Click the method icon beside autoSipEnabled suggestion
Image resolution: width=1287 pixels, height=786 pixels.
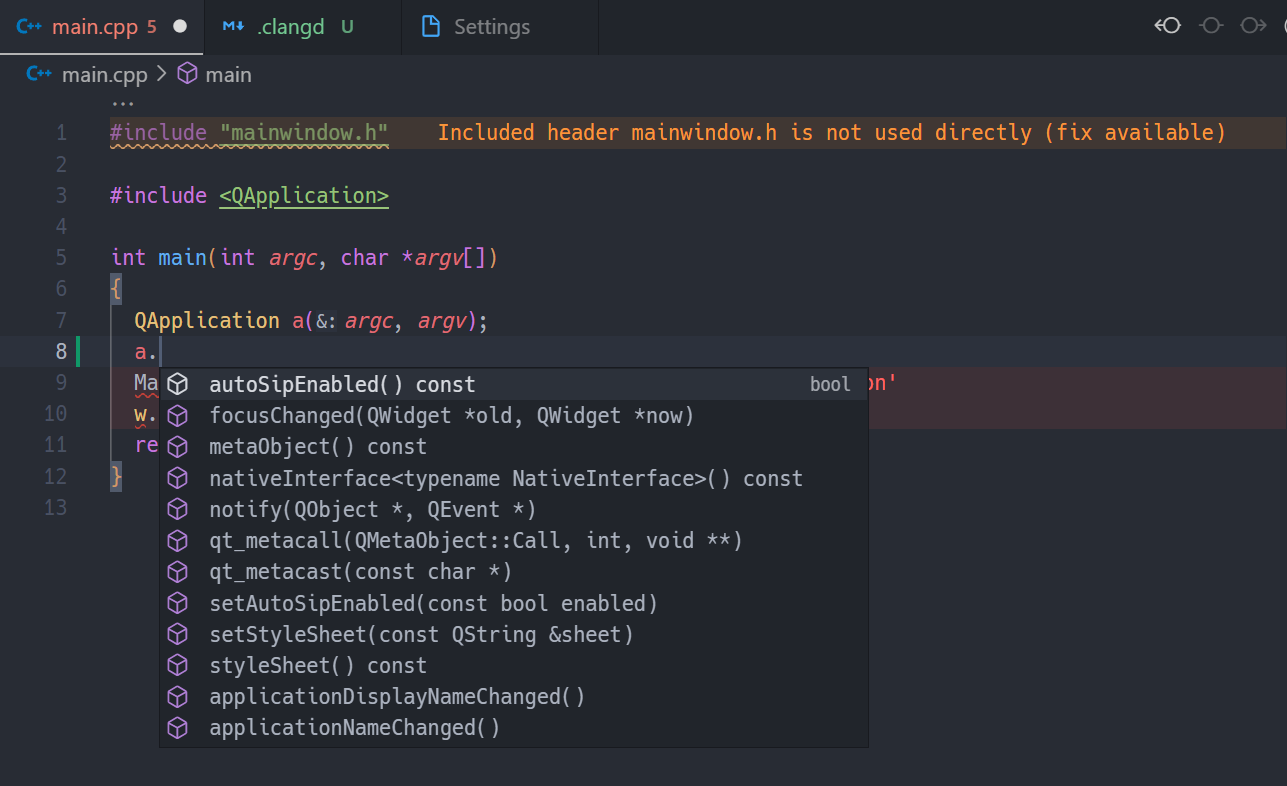pos(178,383)
